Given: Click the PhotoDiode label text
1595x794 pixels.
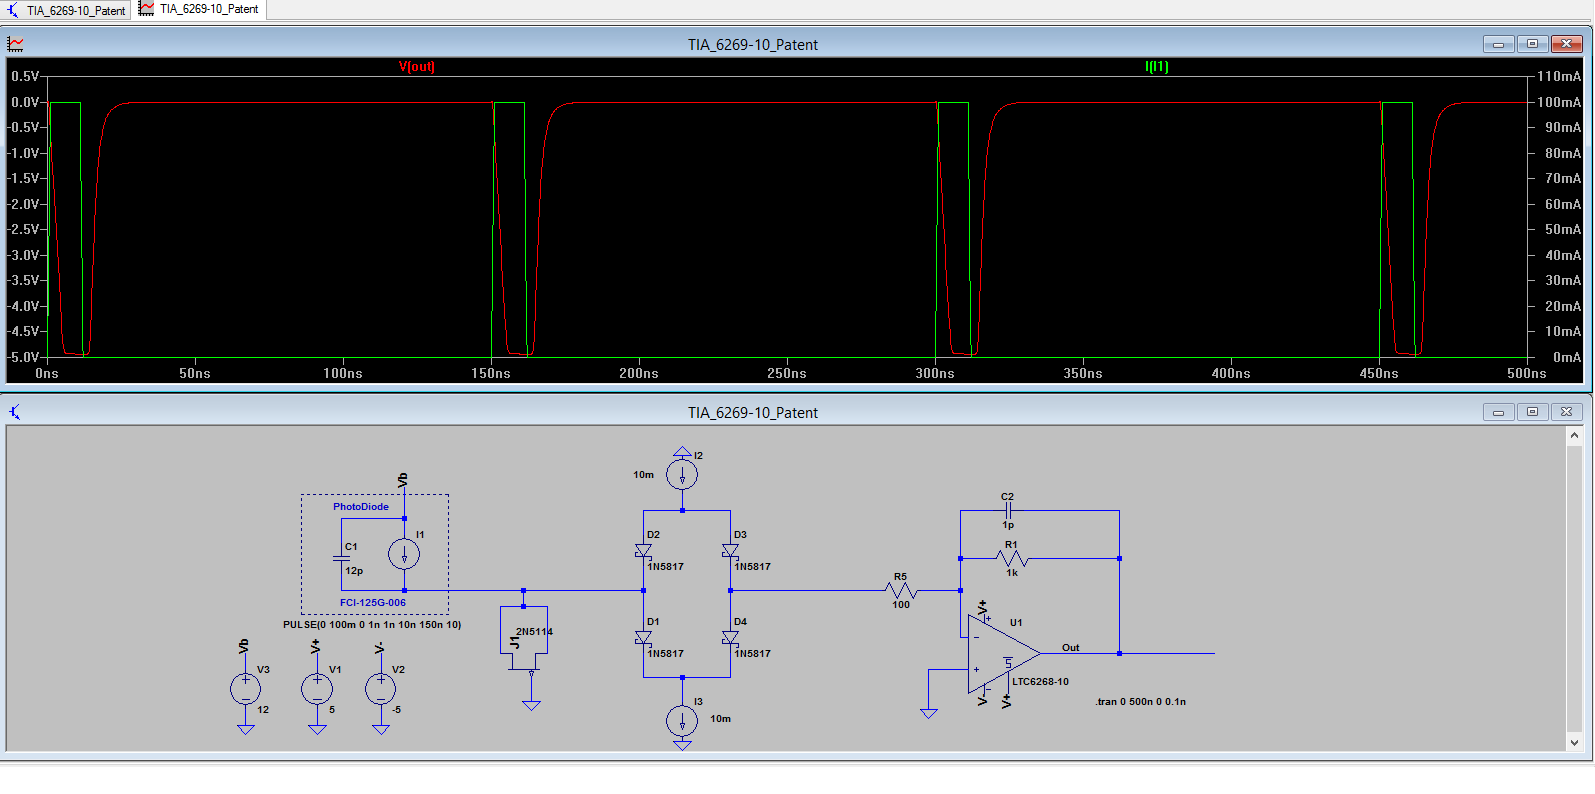Looking at the screenshot, I should [x=361, y=507].
